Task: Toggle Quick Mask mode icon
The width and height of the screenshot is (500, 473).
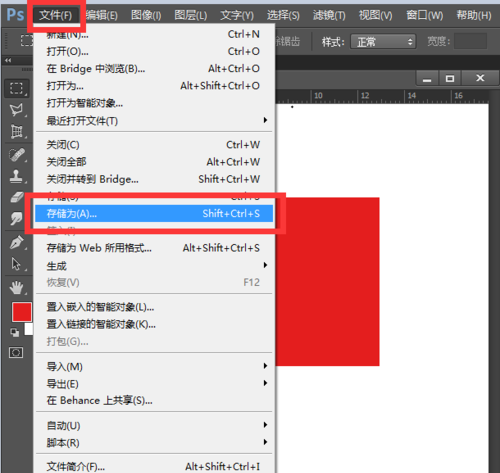Action: [x=16, y=352]
